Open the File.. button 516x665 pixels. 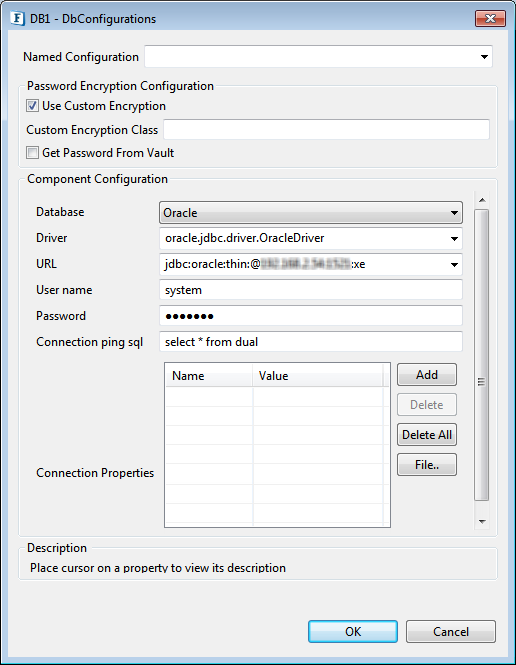(x=427, y=465)
